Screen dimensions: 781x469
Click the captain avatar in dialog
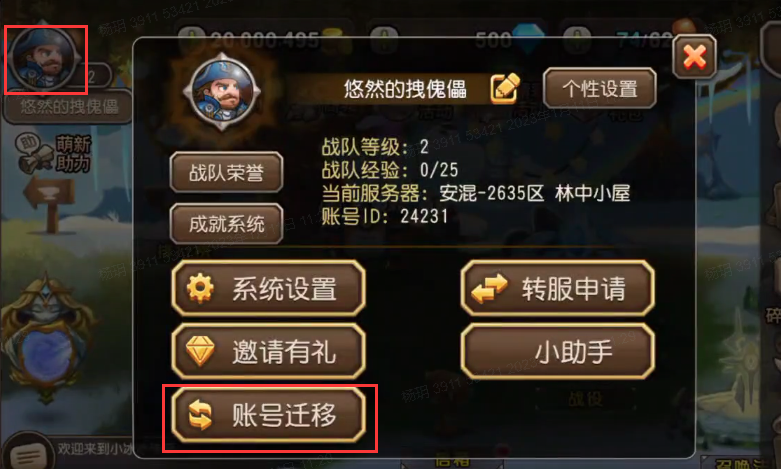point(222,92)
